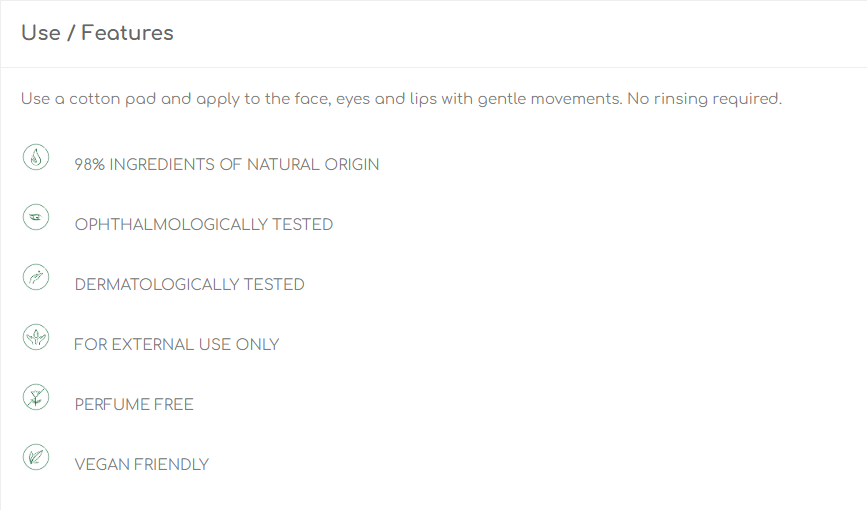Click the 'FOR EXTERNAL USE ONLY' label
This screenshot has height=510, width=867.
(176, 345)
